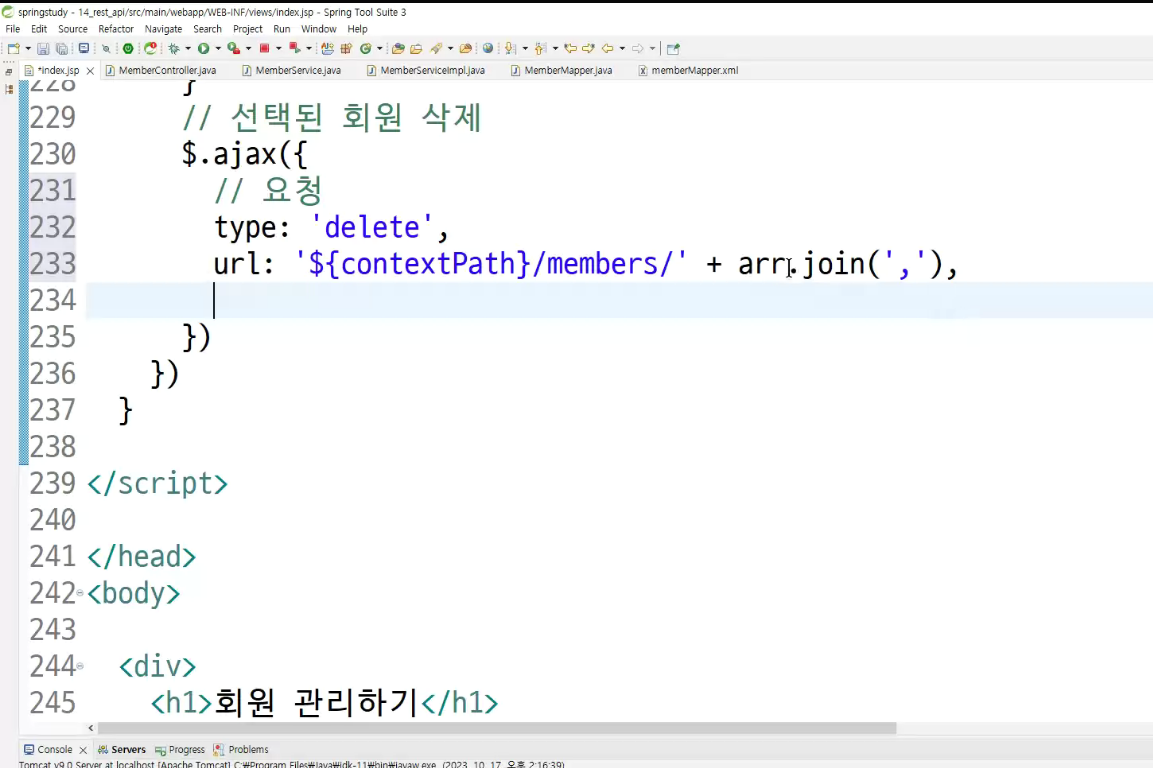Click the Coverage run icon

(x=234, y=49)
